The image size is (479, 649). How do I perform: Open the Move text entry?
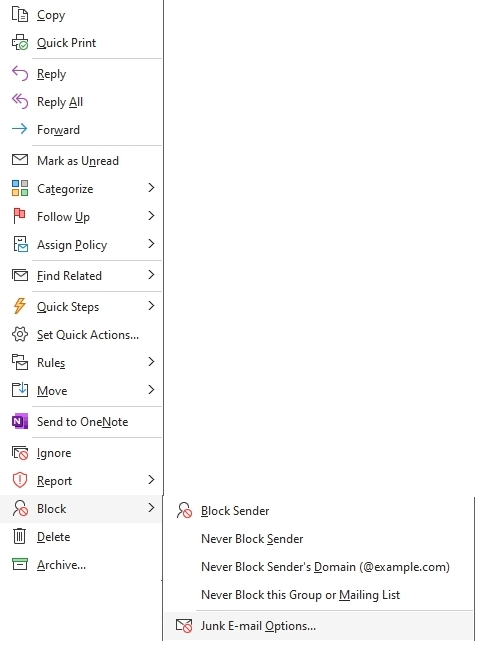(52, 391)
